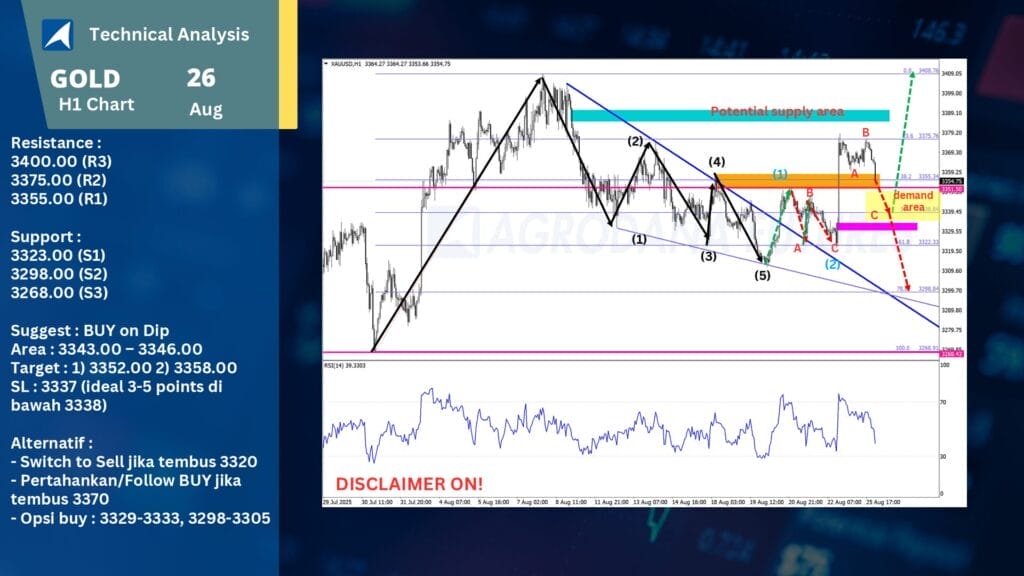Click the orange resistance zone rectangle

point(796,179)
